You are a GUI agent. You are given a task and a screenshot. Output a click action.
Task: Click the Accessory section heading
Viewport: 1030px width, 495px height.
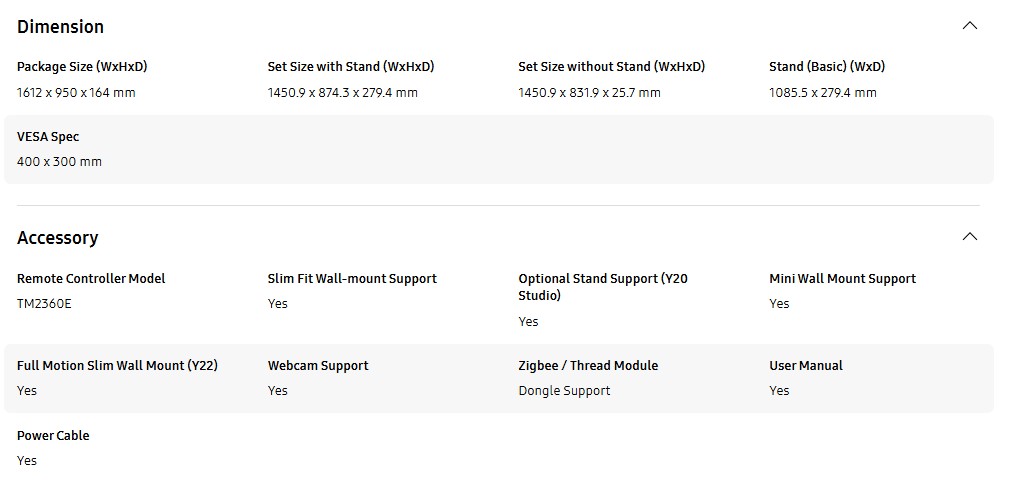tap(58, 238)
